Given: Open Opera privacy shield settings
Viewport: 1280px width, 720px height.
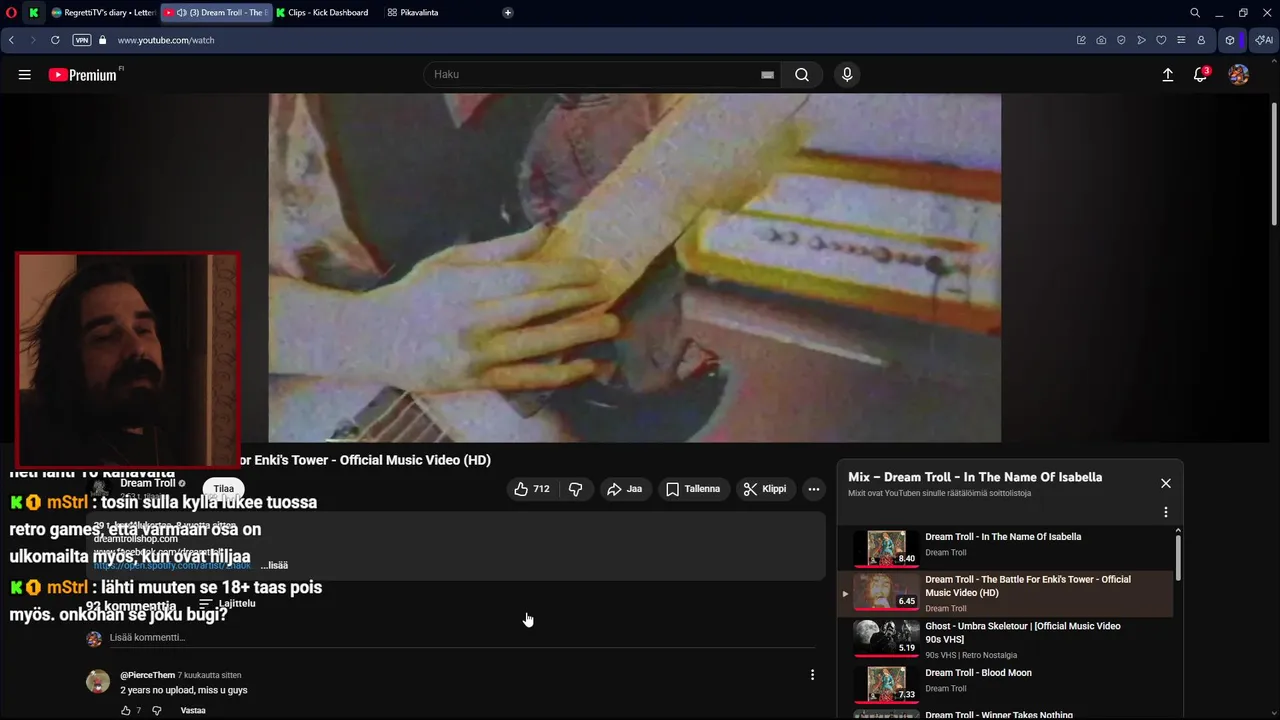Looking at the screenshot, I should point(1121,40).
